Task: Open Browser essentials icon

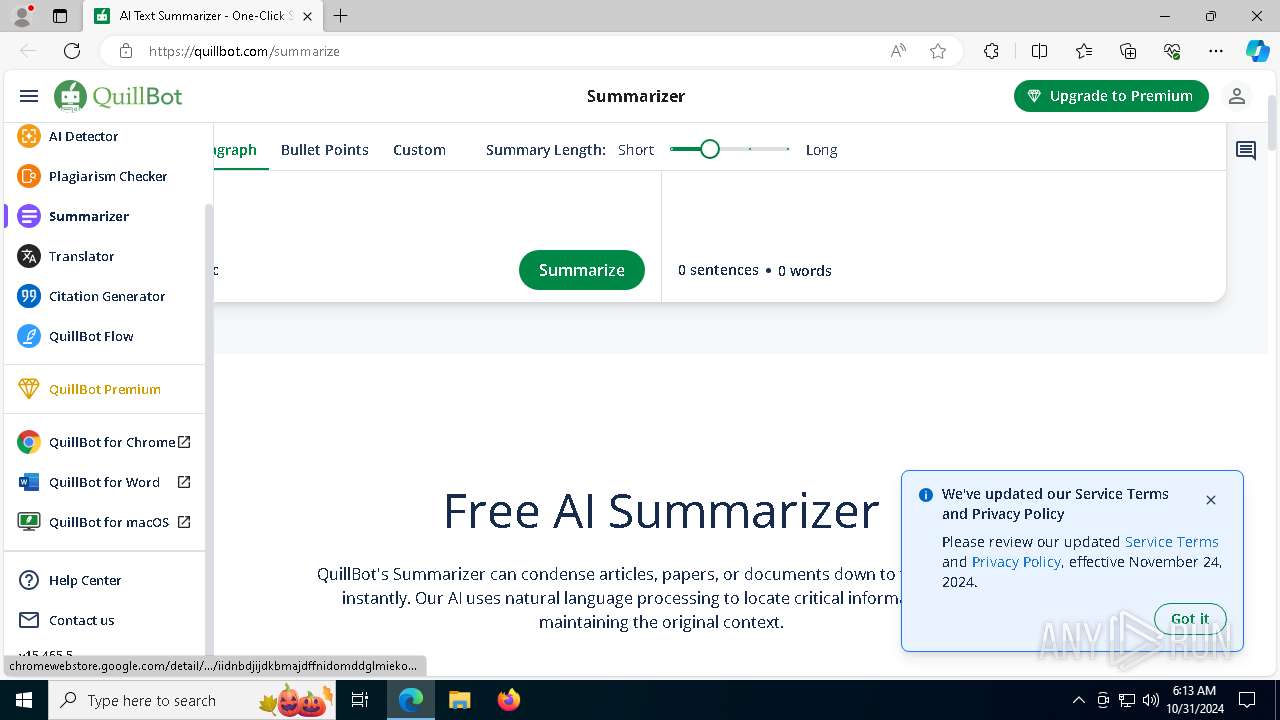Action: pos(1172,51)
